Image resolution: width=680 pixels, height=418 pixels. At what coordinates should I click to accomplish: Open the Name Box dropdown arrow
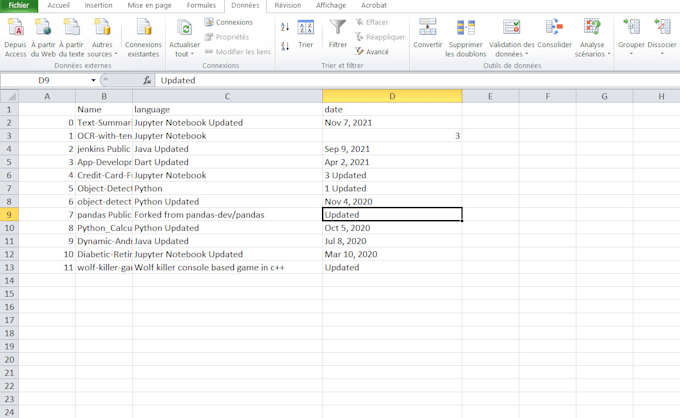click(x=94, y=80)
